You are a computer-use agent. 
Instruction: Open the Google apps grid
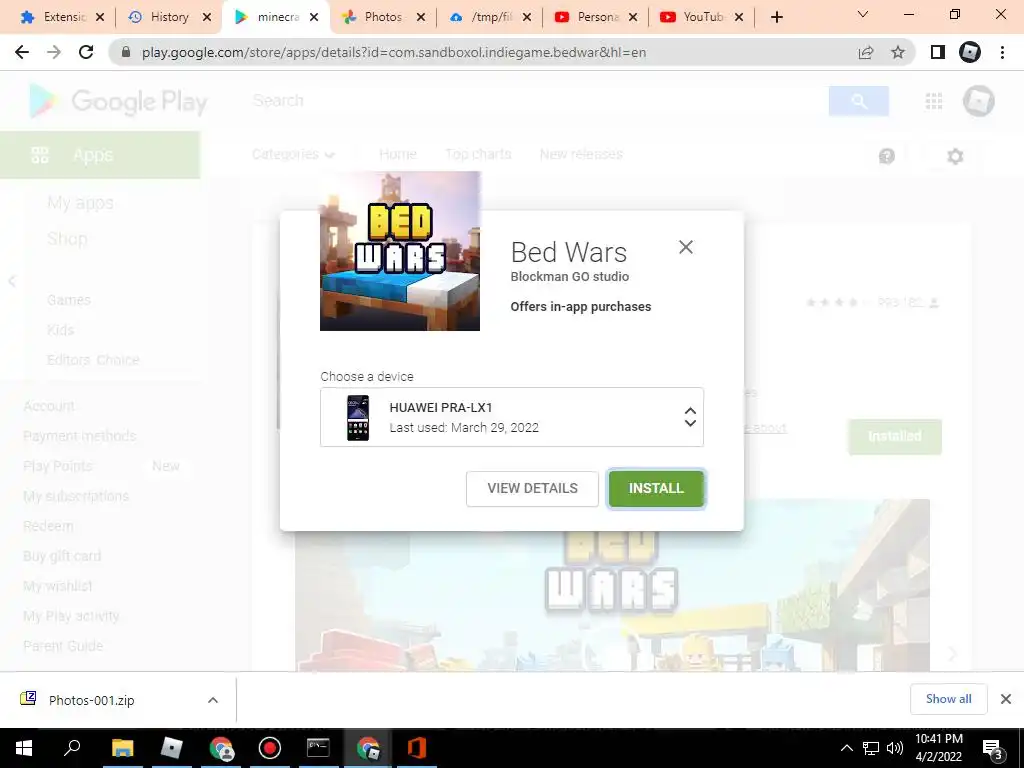click(x=934, y=101)
